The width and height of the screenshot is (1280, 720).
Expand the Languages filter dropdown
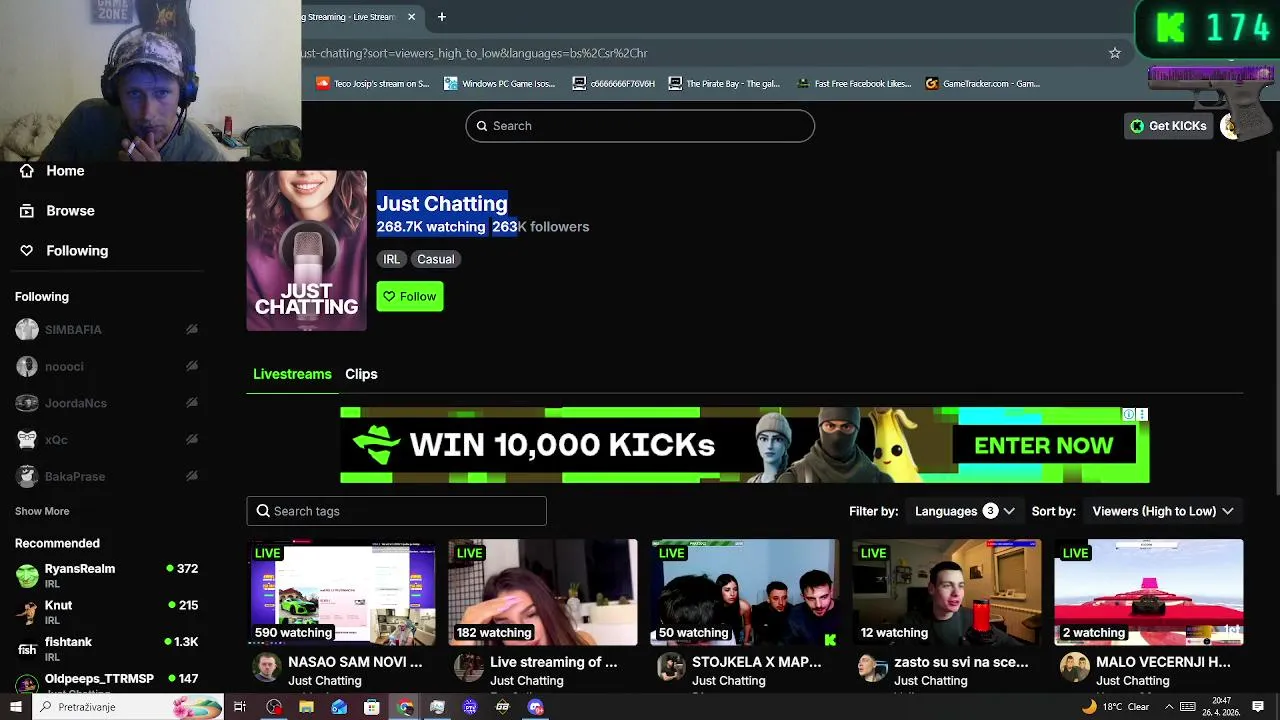[x=965, y=511]
